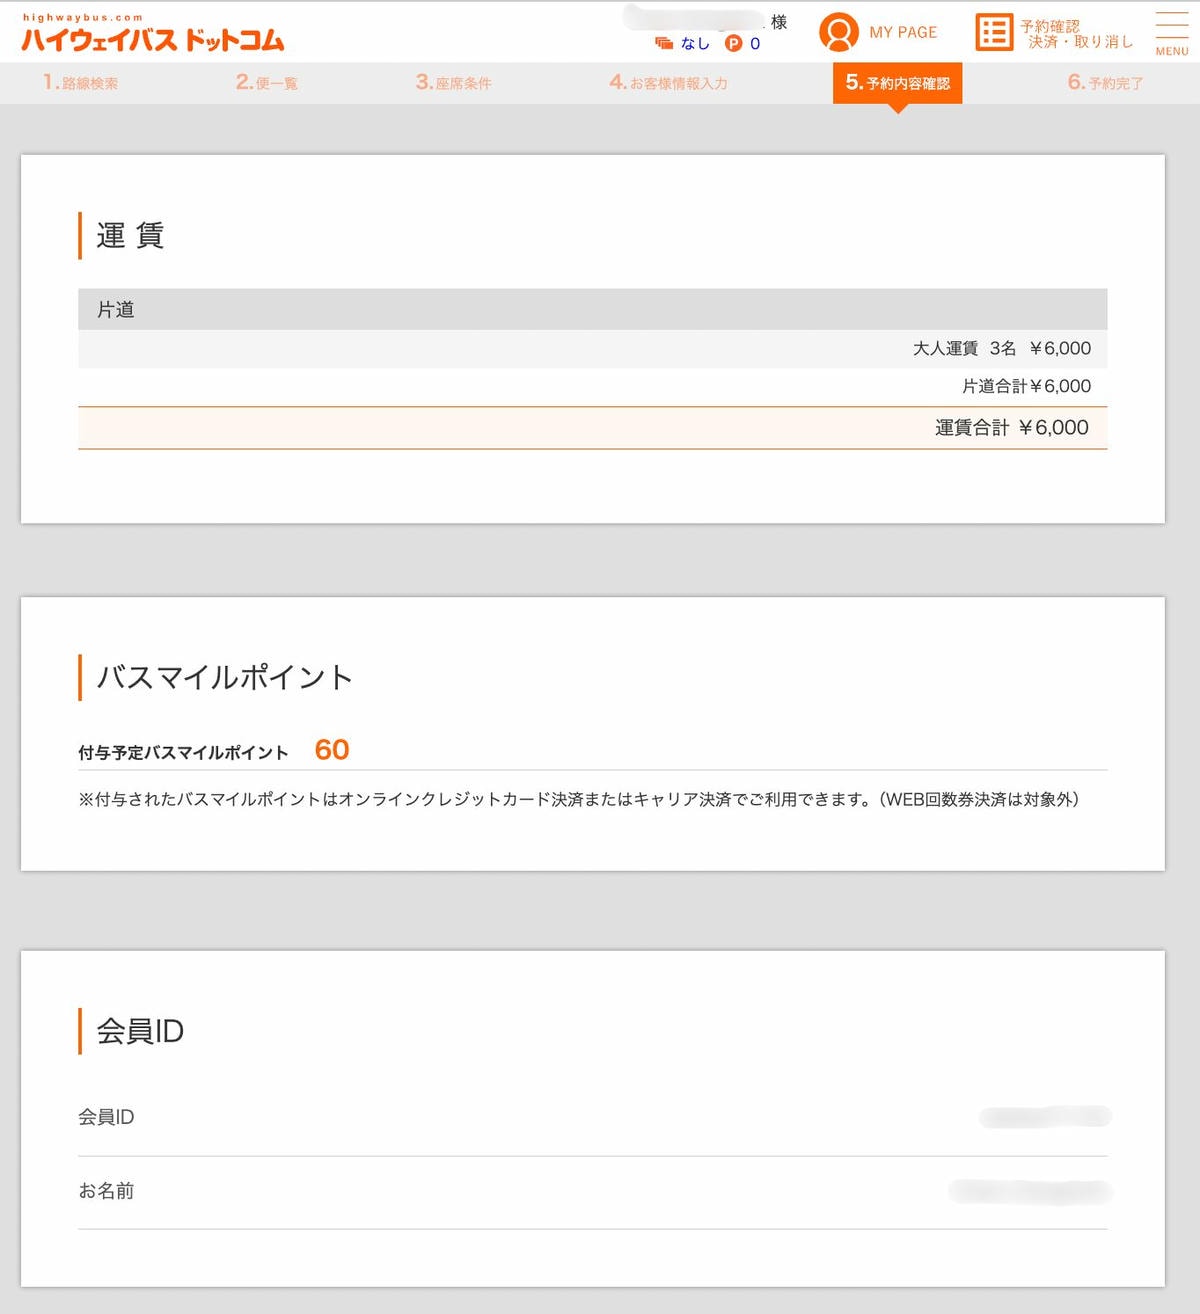Open the MY PAGE link

[903, 32]
